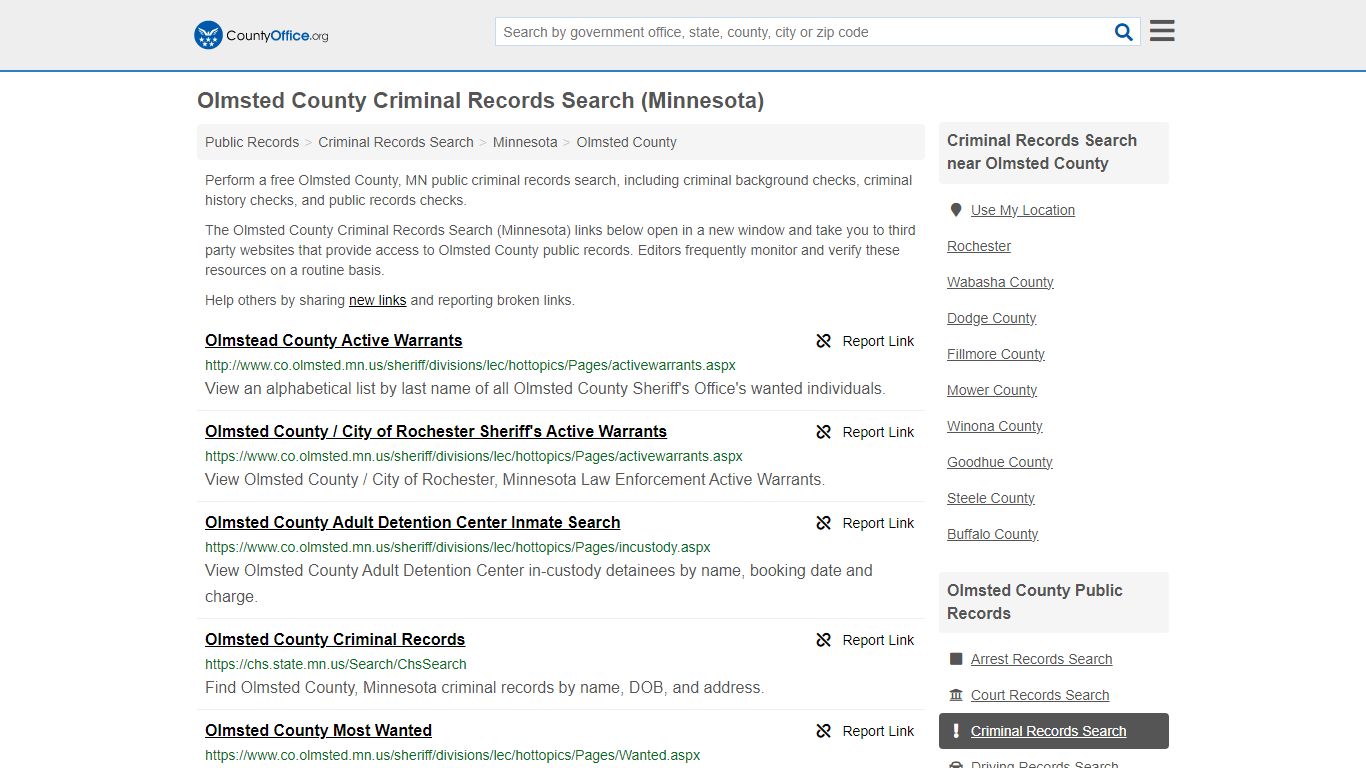Image resolution: width=1366 pixels, height=768 pixels.
Task: Open Olmstead County Active Warrants title
Action: 334,340
